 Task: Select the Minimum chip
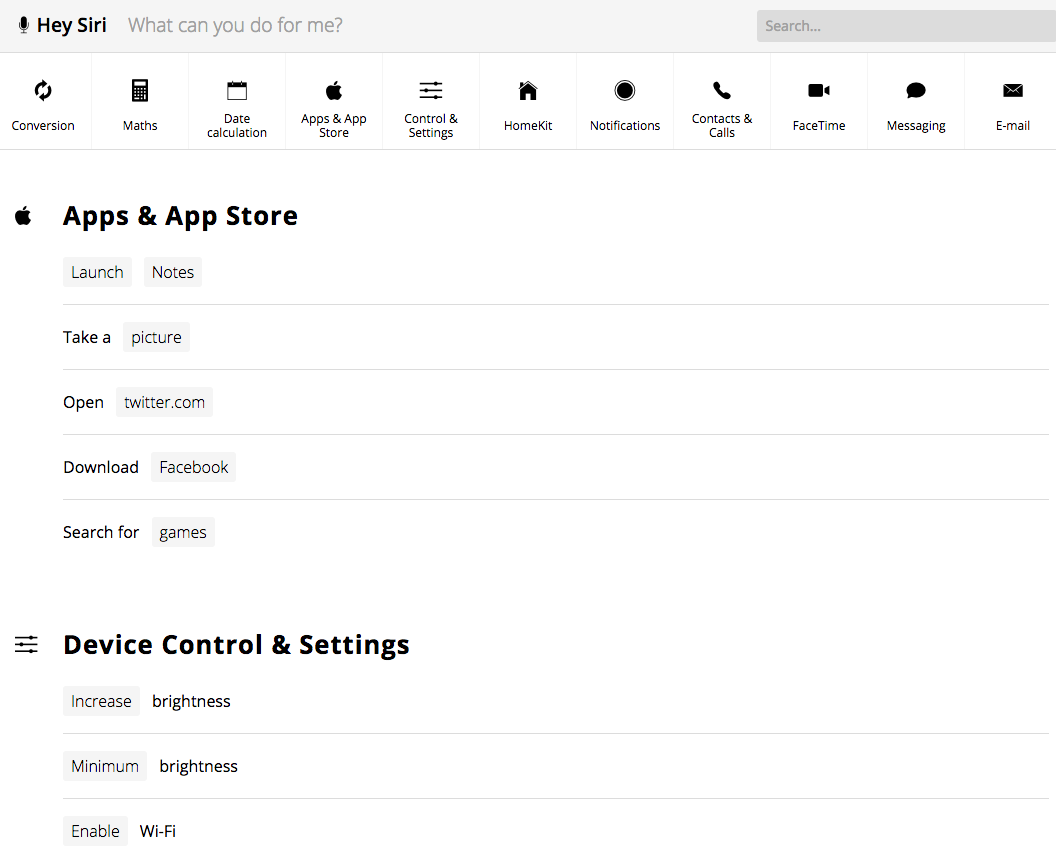105,766
